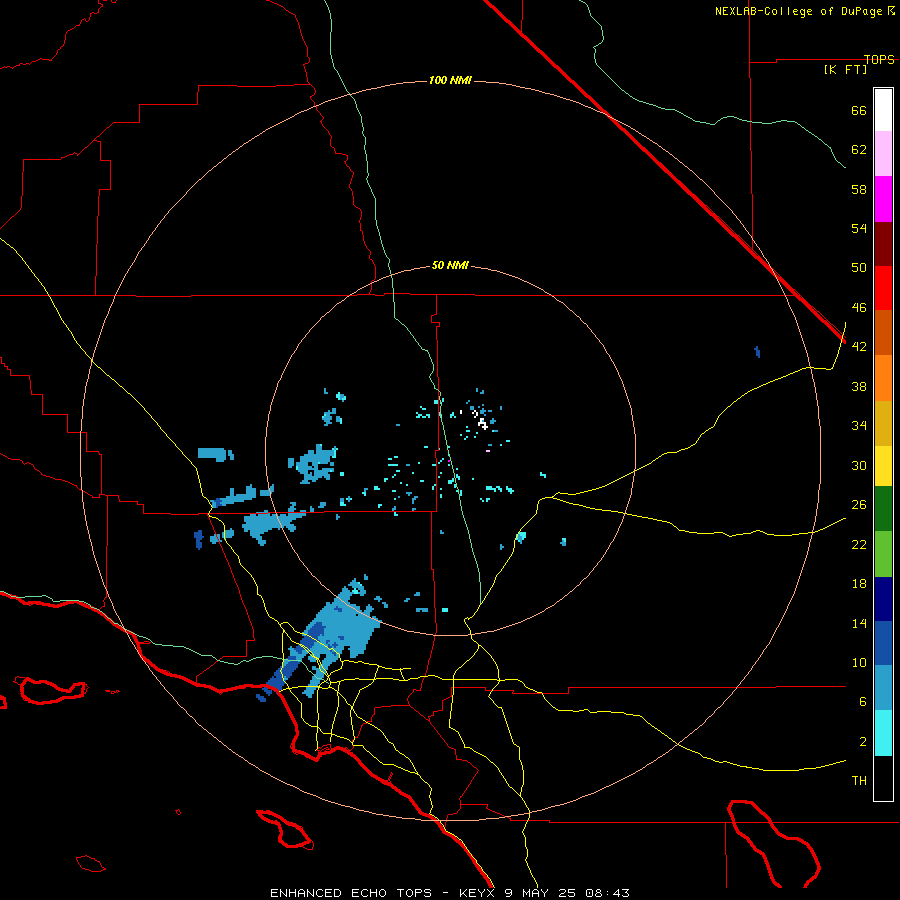Click the medium blue legend swatch between 10 and 14
This screenshot has height=900, width=900.
[x=883, y=643]
